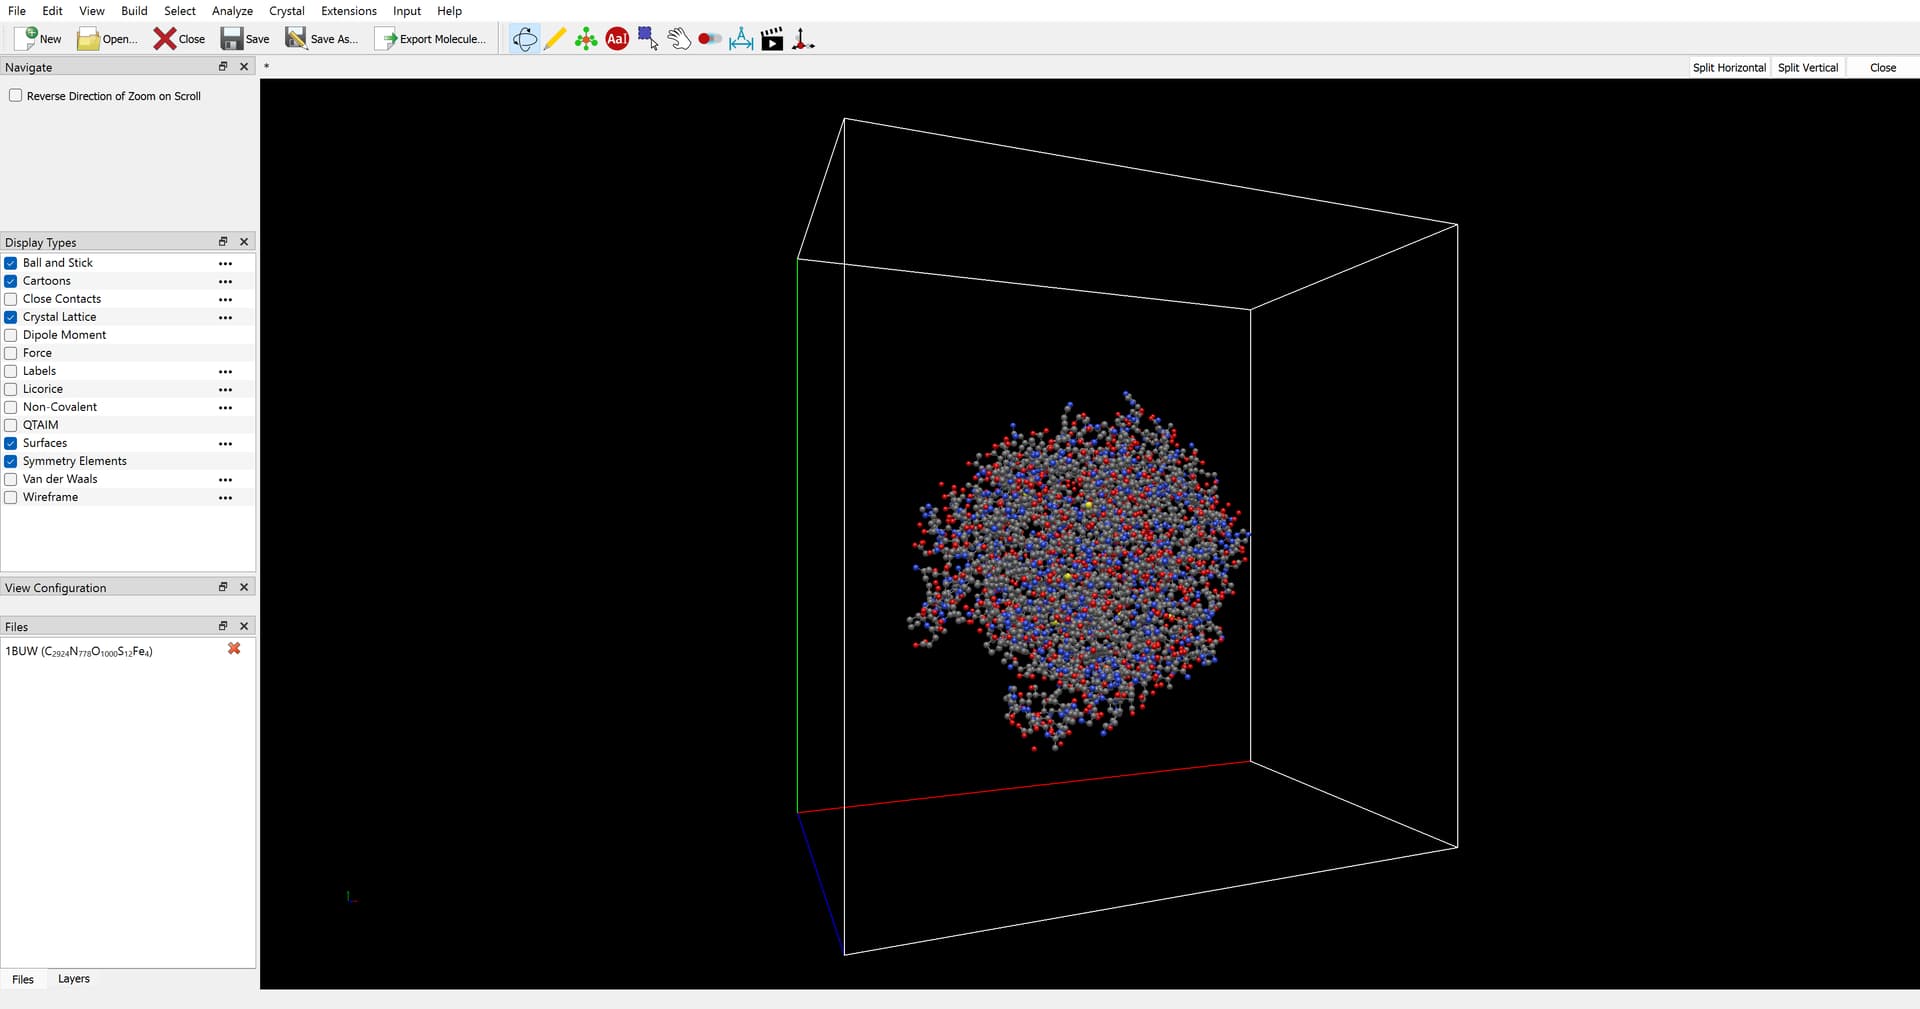
Task: Open the Animation playback tool
Action: pyautogui.click(x=772, y=39)
